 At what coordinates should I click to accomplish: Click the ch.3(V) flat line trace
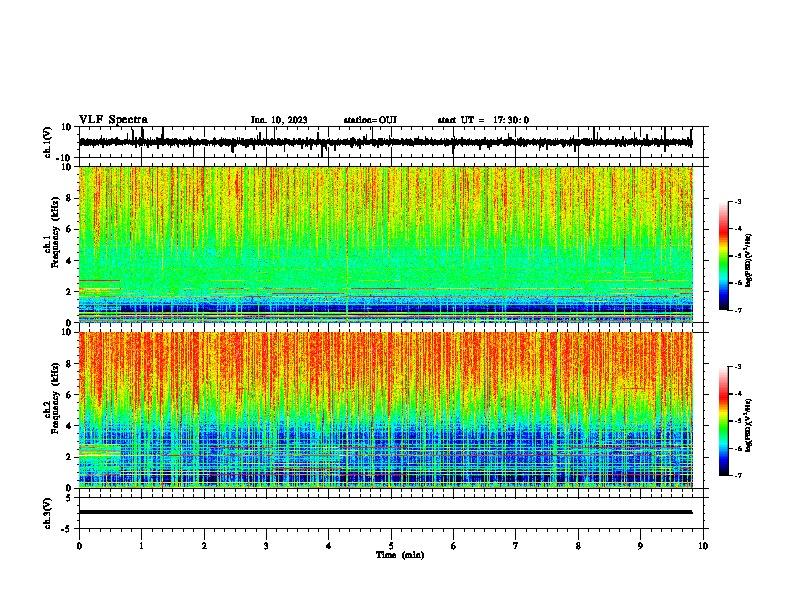(385, 512)
